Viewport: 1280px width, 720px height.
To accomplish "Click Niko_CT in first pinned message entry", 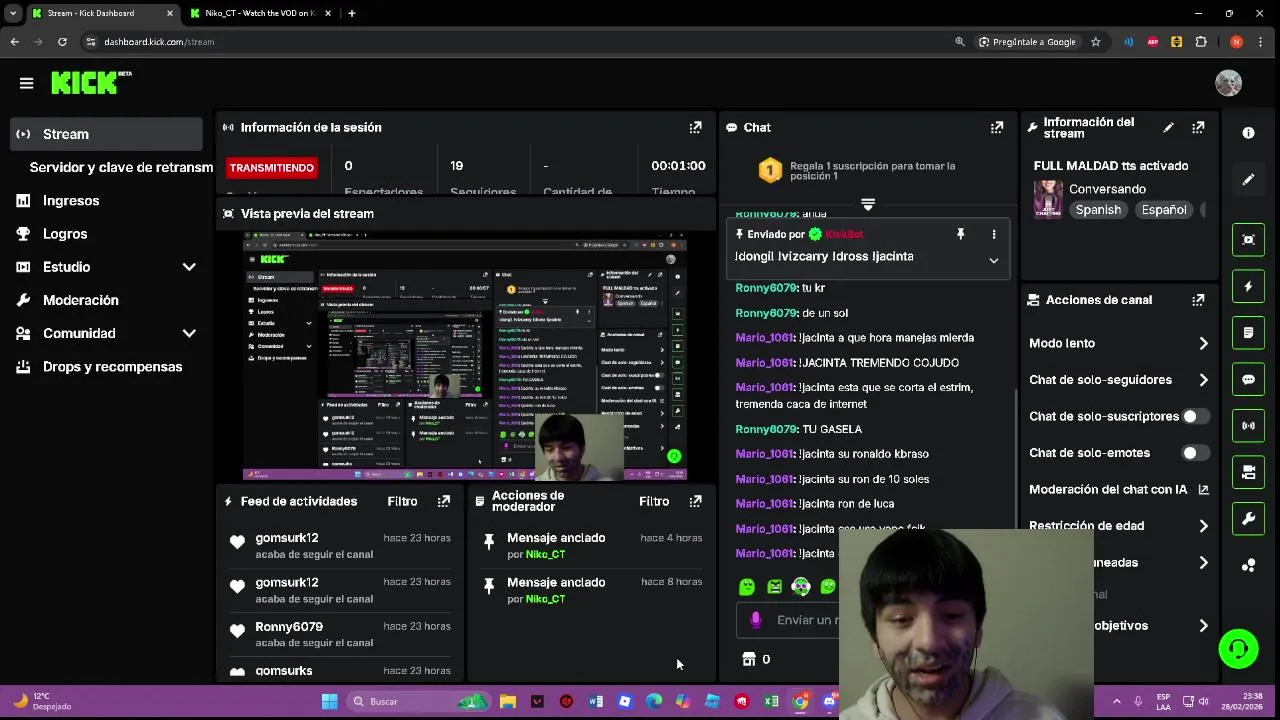I will click(545, 554).
